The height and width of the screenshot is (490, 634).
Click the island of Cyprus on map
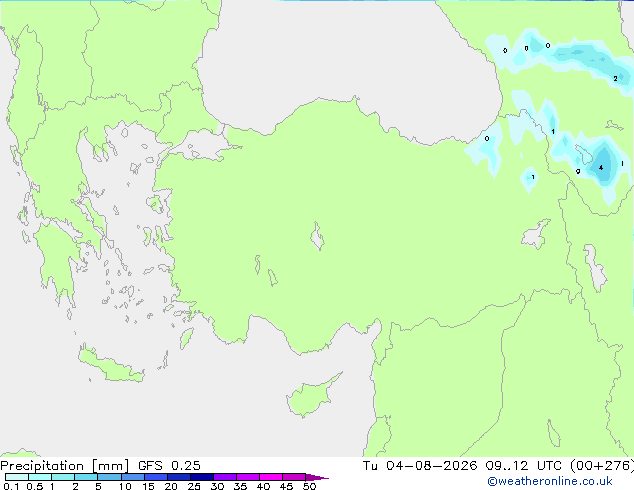[311, 398]
